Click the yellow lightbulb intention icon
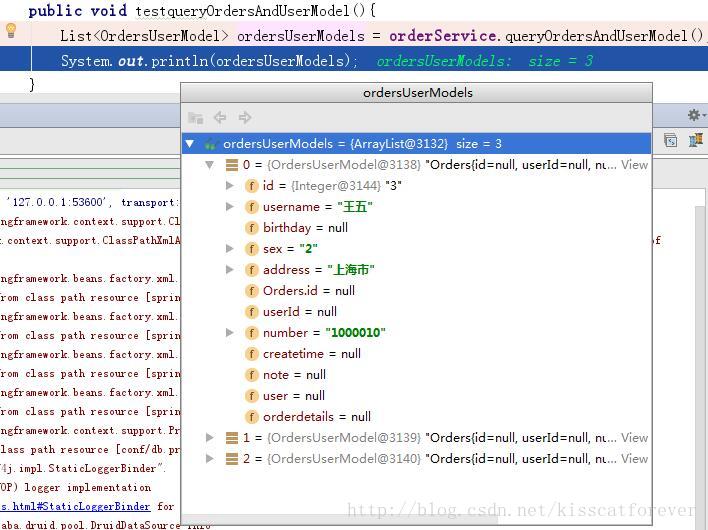The width and height of the screenshot is (708, 530). click(x=11, y=31)
